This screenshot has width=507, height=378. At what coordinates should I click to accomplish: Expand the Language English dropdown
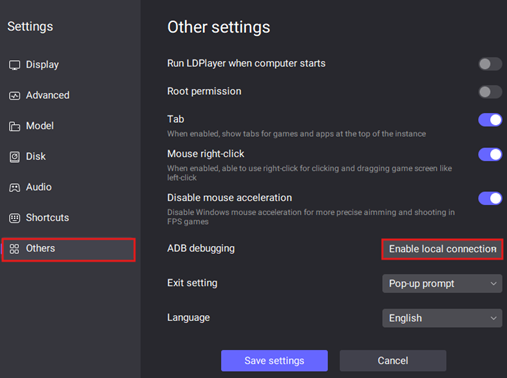pos(442,318)
